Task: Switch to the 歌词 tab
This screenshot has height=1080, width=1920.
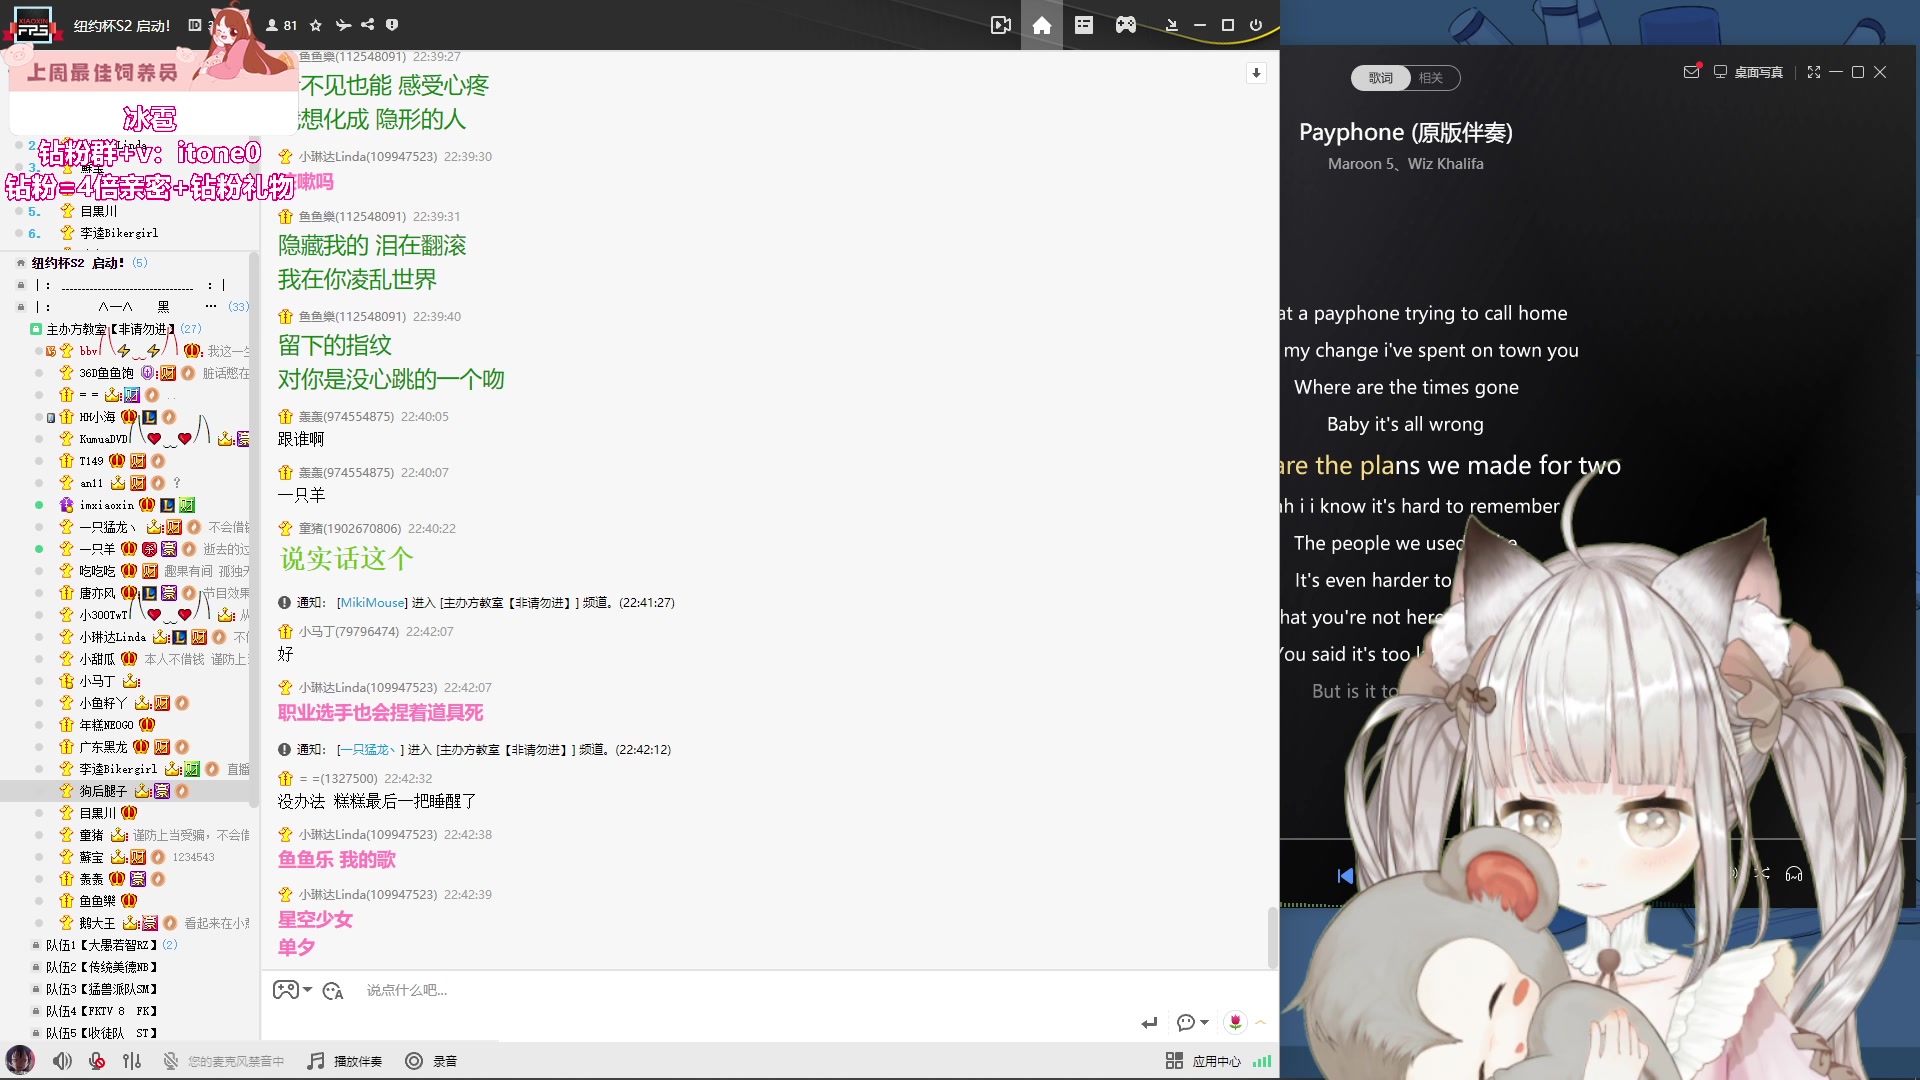Action: coord(1380,78)
